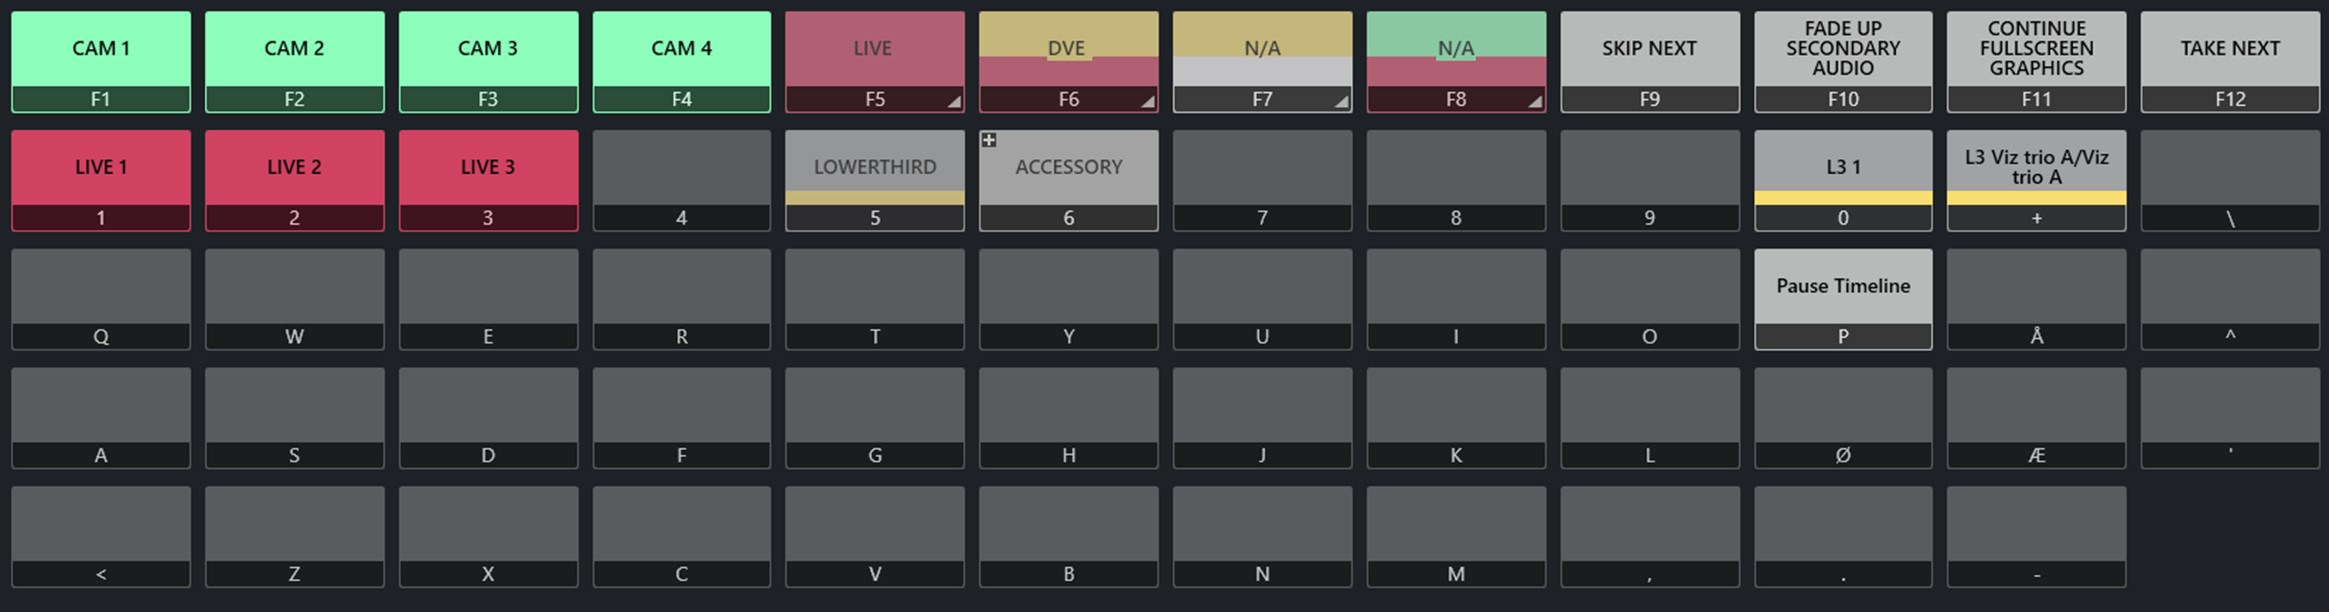Expand the LIVE F5 key corner arrow
This screenshot has width=2329, height=612.
click(x=954, y=101)
